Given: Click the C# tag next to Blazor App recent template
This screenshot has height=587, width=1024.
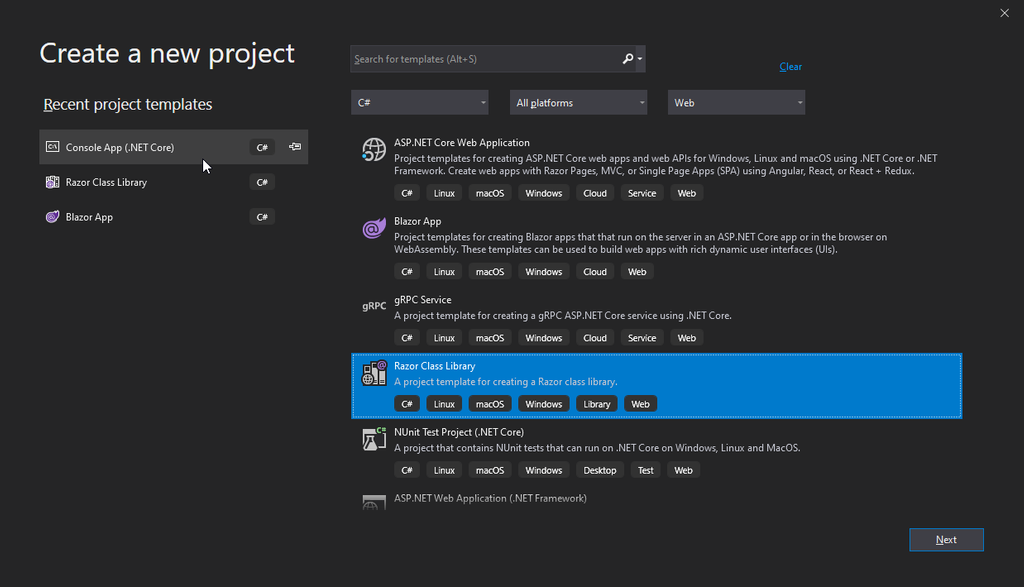Looking at the screenshot, I should tap(262, 217).
